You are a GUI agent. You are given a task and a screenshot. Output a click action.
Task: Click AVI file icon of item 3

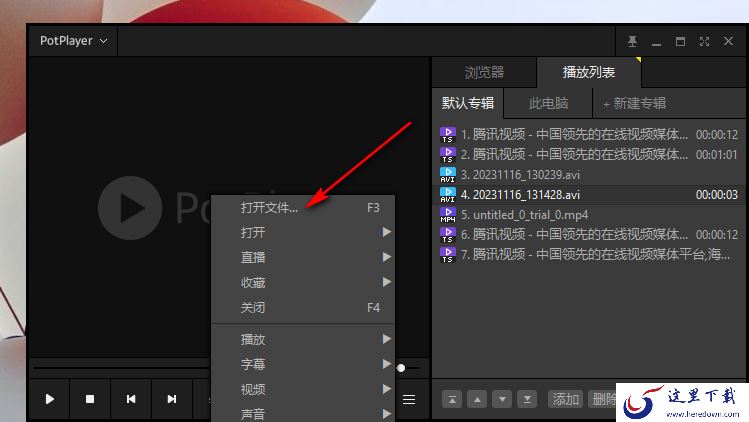coord(448,174)
